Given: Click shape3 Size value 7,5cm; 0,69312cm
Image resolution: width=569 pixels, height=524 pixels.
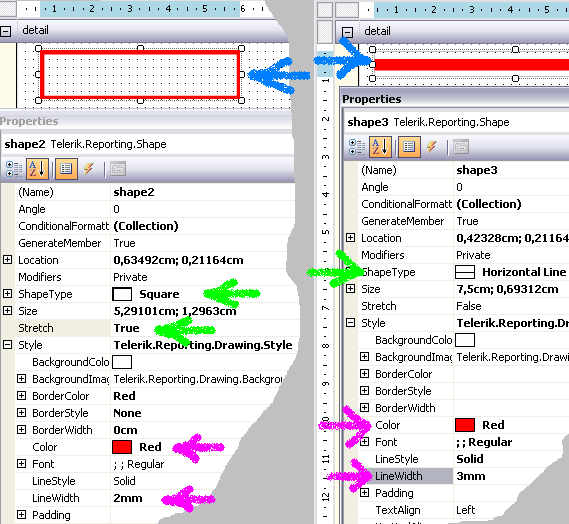Looking at the screenshot, I should 507,289.
